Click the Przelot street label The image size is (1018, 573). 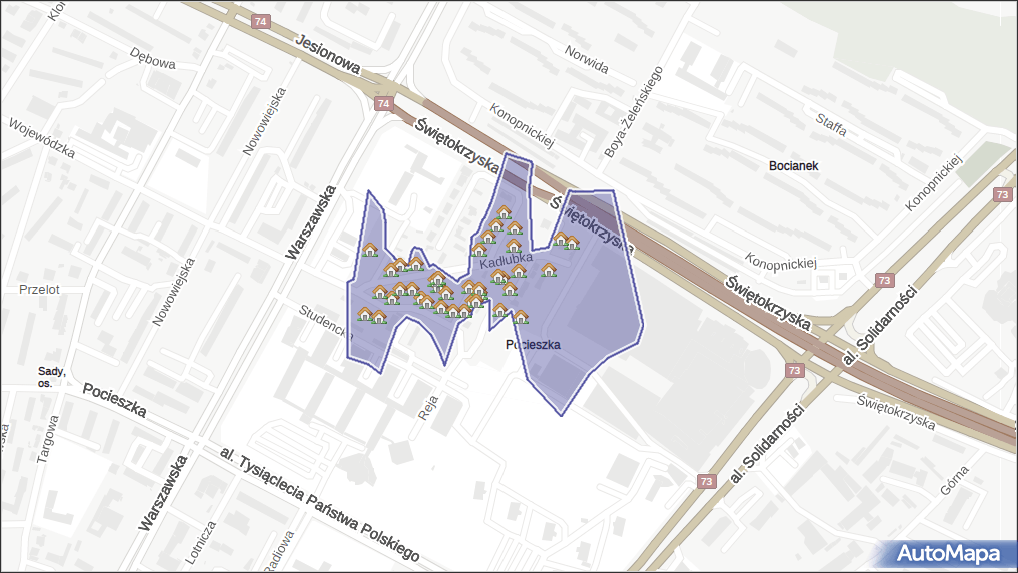pyautogui.click(x=40, y=289)
